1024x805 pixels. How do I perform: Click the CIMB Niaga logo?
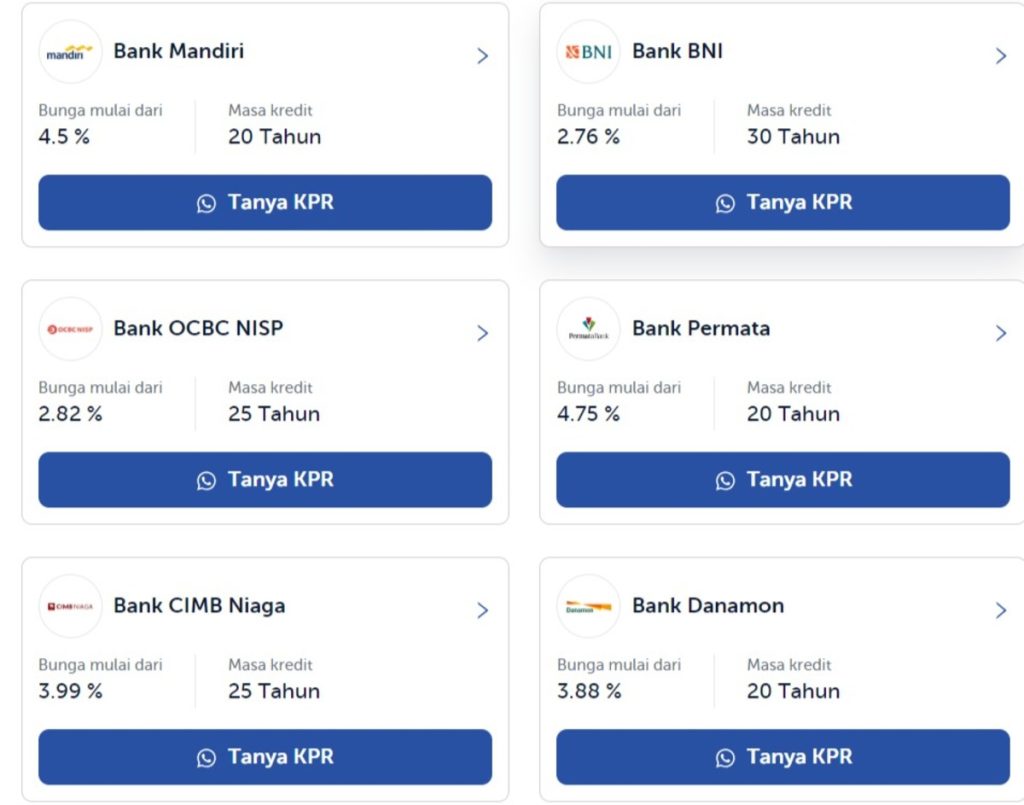tap(70, 606)
